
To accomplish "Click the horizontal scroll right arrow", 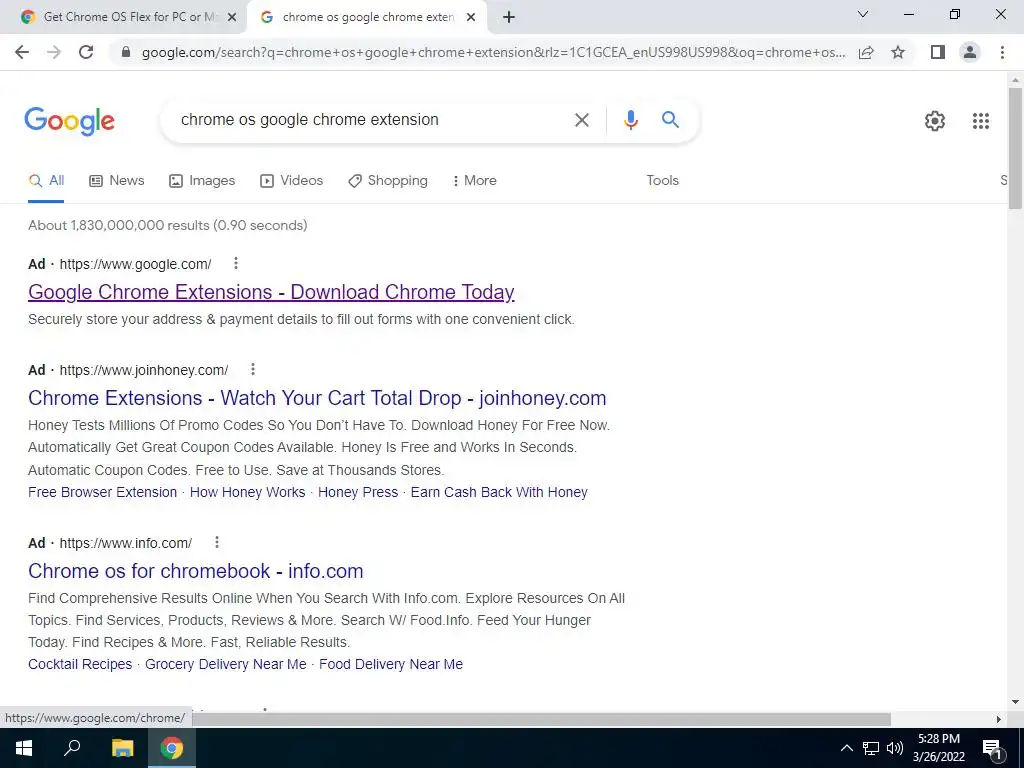I will tap(999, 719).
